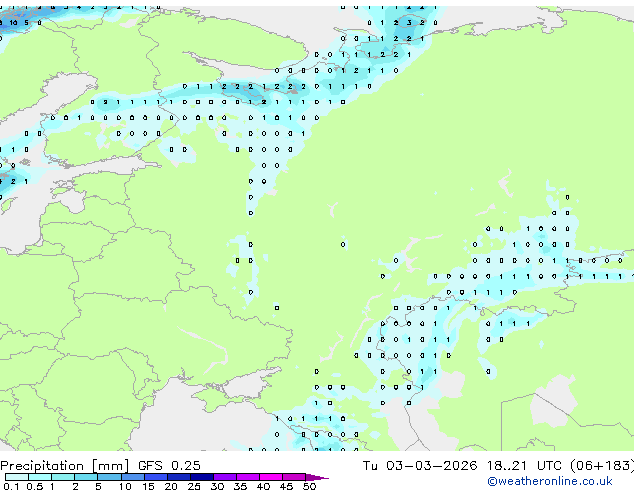Click the "GFS 0.25" model label

tap(169, 466)
